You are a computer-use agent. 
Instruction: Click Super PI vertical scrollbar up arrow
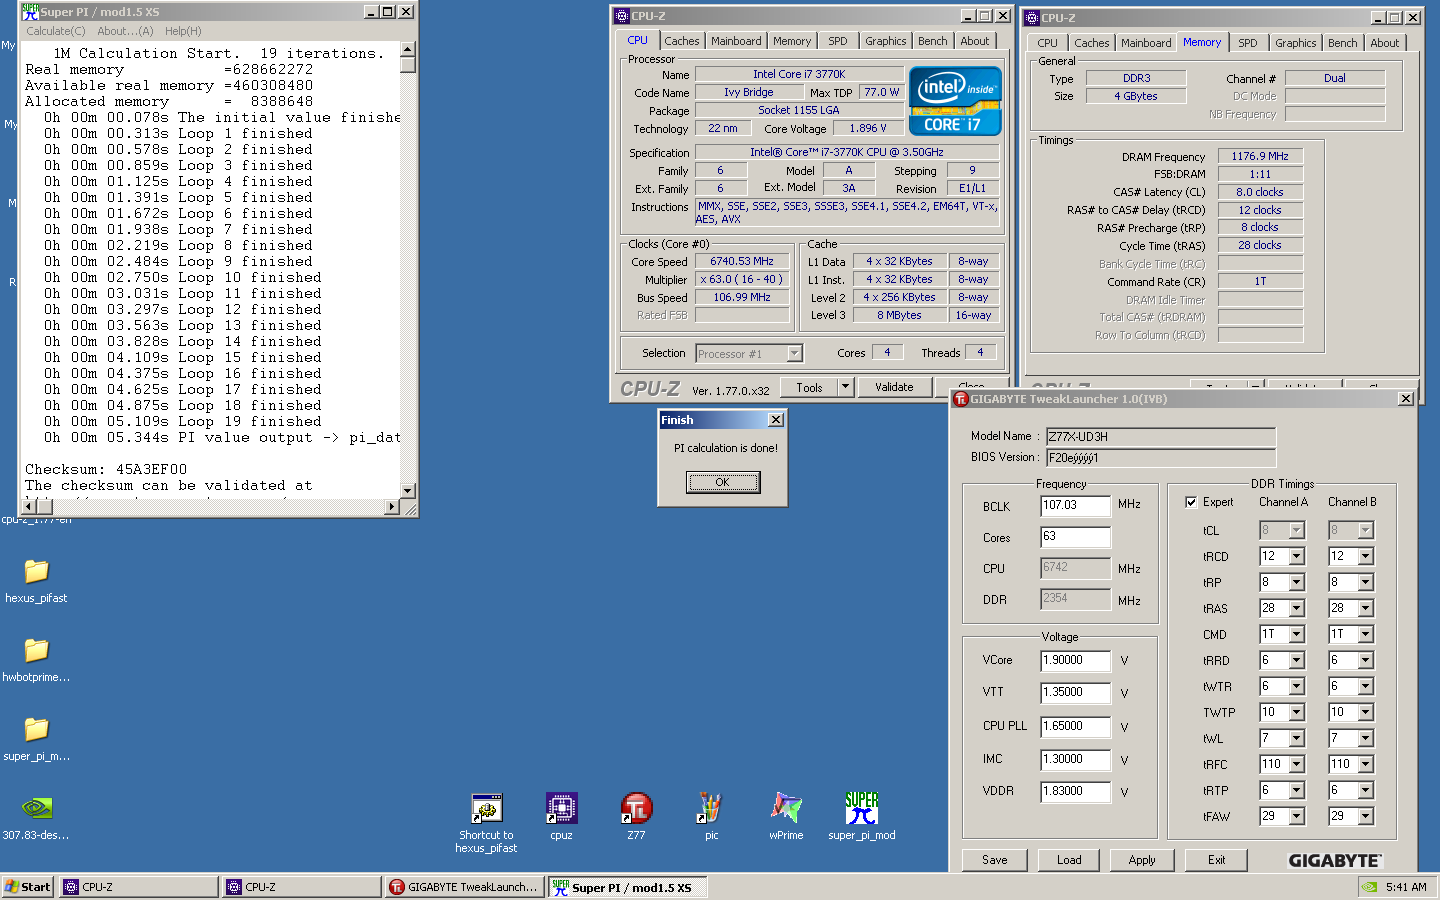pos(408,49)
